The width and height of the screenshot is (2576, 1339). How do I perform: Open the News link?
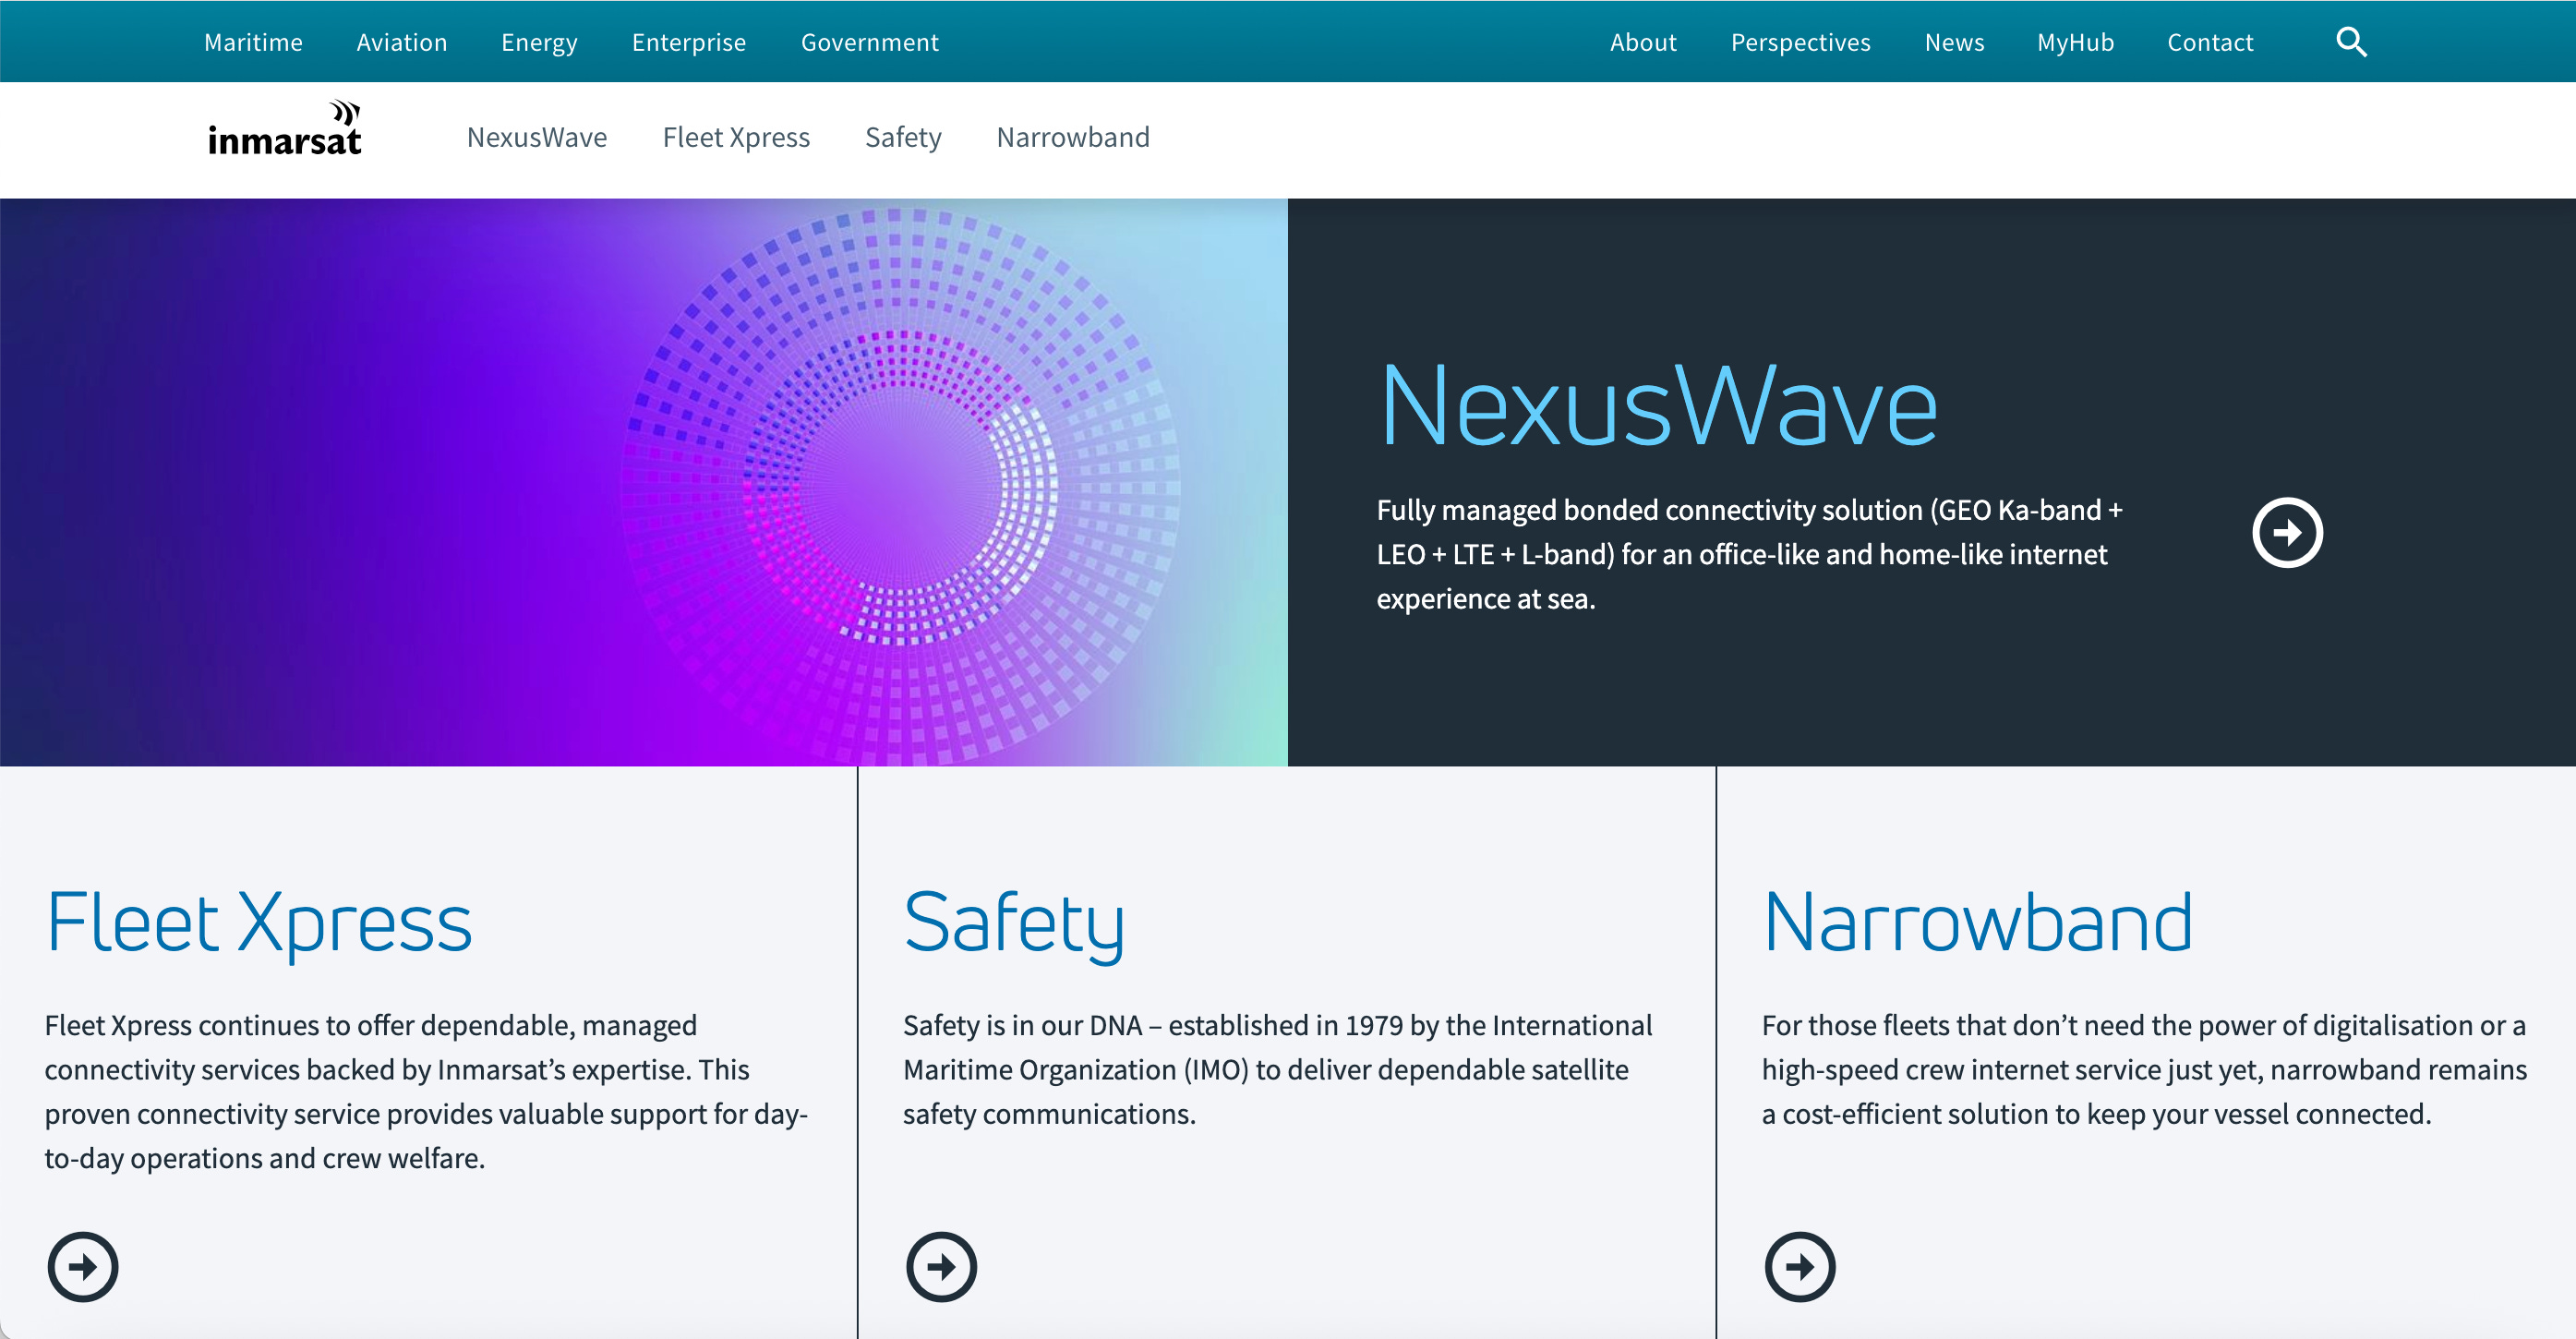[1954, 42]
